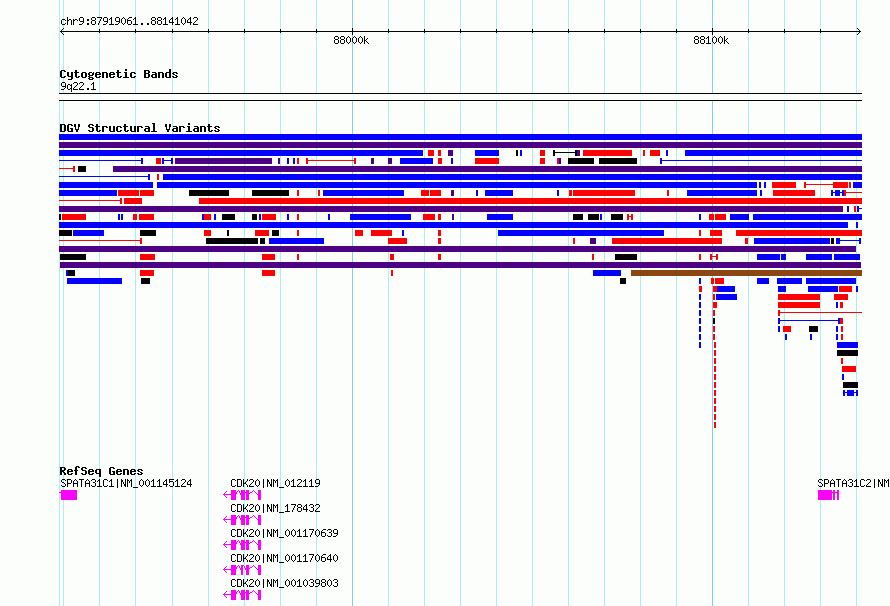890x606 pixels.
Task: Select the CDK20 NM_001170640 gene model glyph
Action: [x=242, y=570]
